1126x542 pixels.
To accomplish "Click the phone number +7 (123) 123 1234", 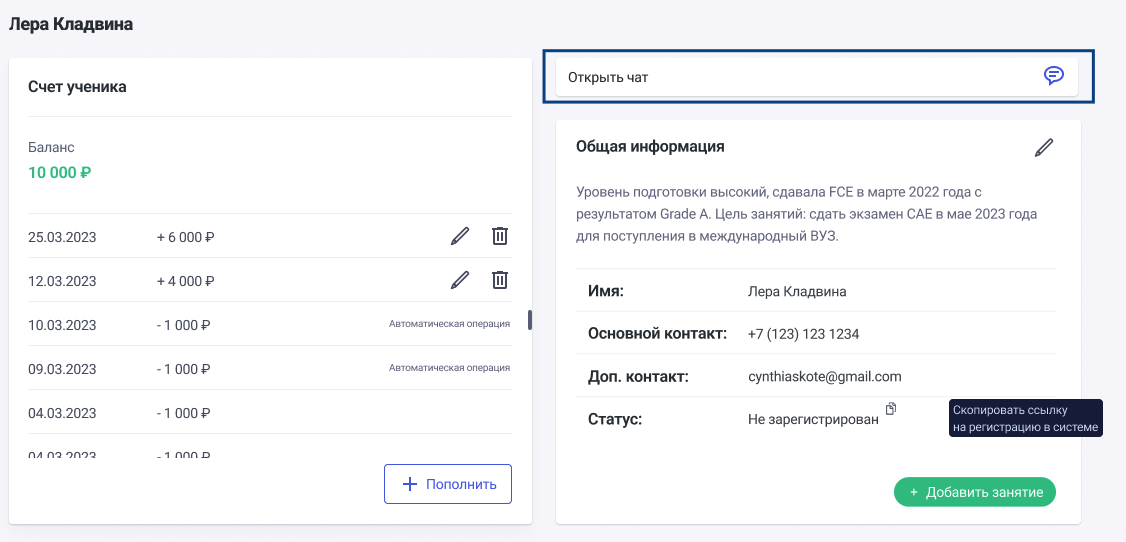I will 803,334.
